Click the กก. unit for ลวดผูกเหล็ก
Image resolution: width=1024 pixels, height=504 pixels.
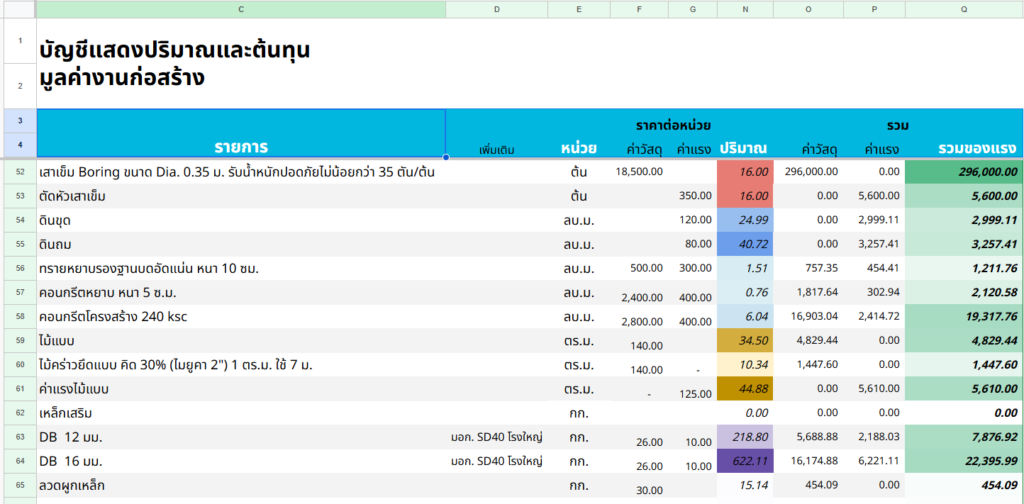pyautogui.click(x=579, y=486)
